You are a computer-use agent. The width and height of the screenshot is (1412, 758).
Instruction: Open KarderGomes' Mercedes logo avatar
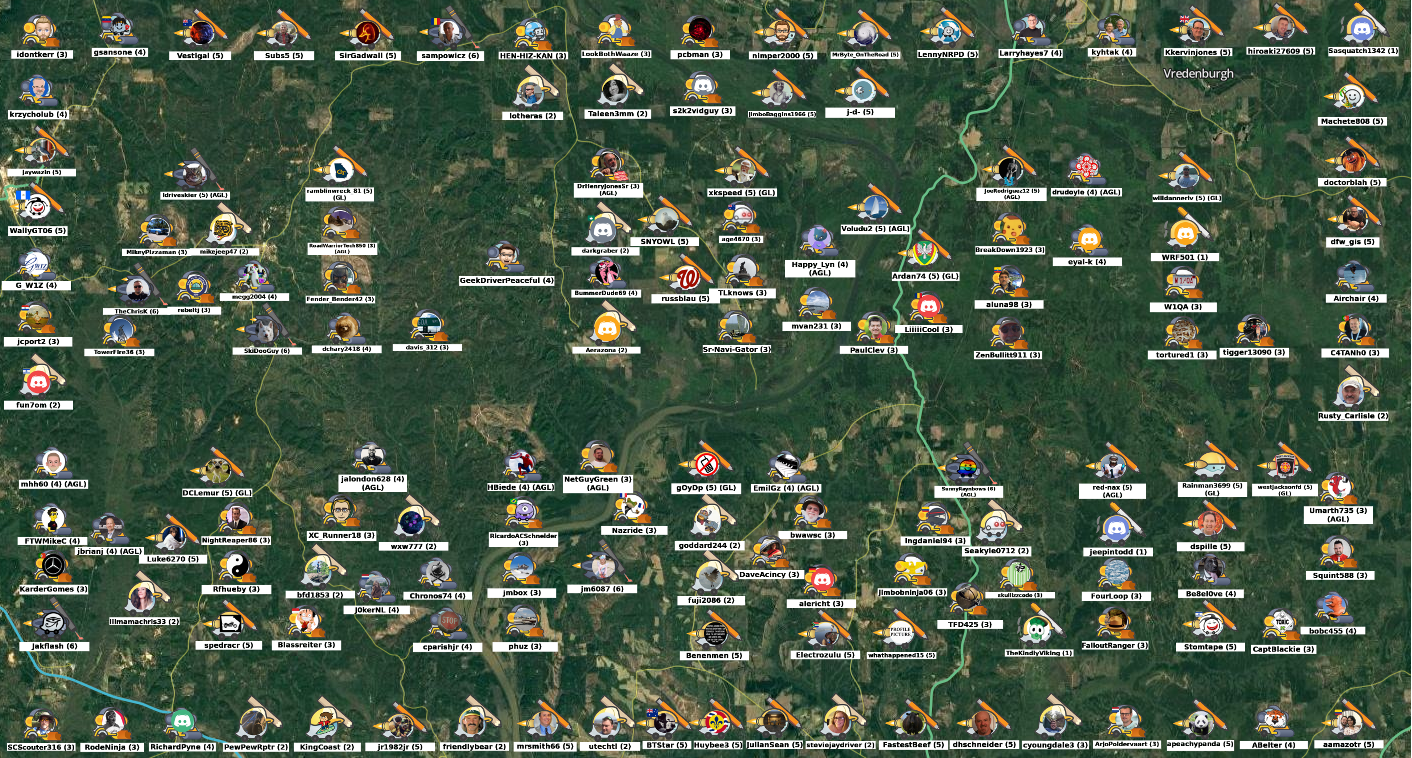pyautogui.click(x=52, y=566)
